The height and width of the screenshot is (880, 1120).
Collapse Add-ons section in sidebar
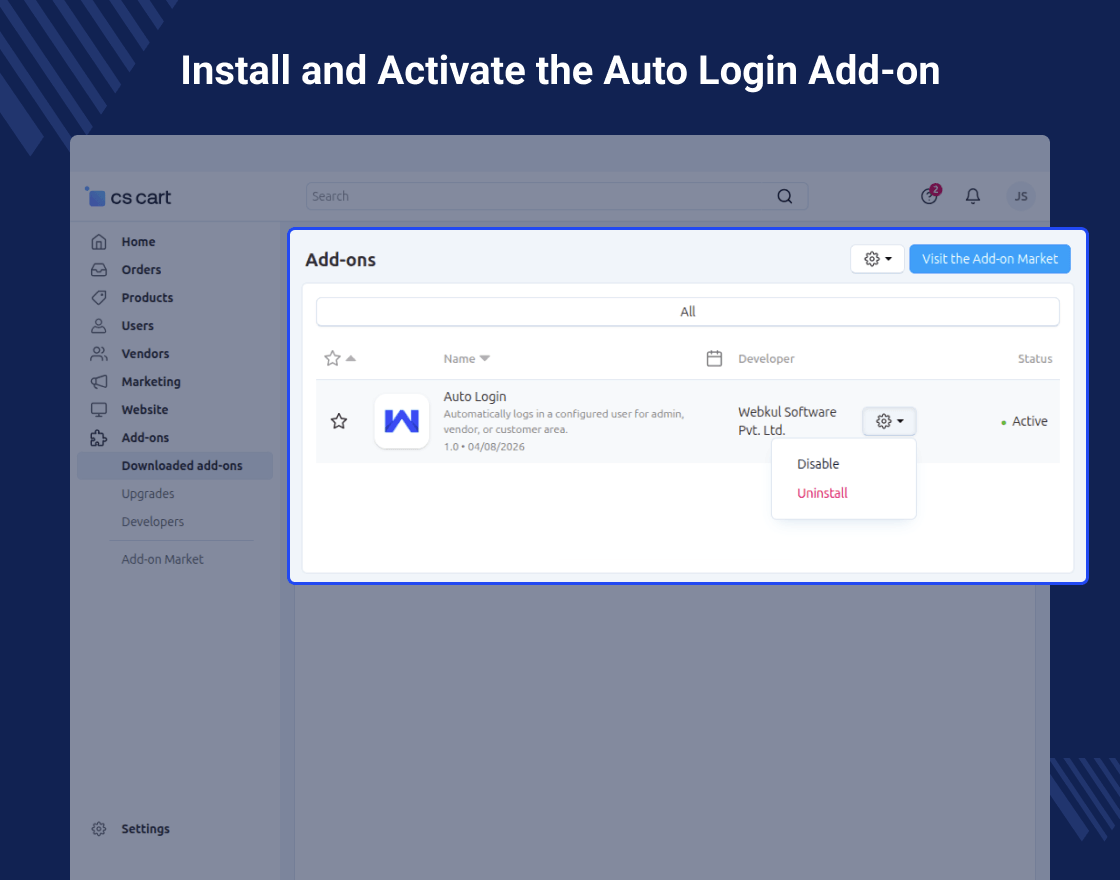point(145,438)
